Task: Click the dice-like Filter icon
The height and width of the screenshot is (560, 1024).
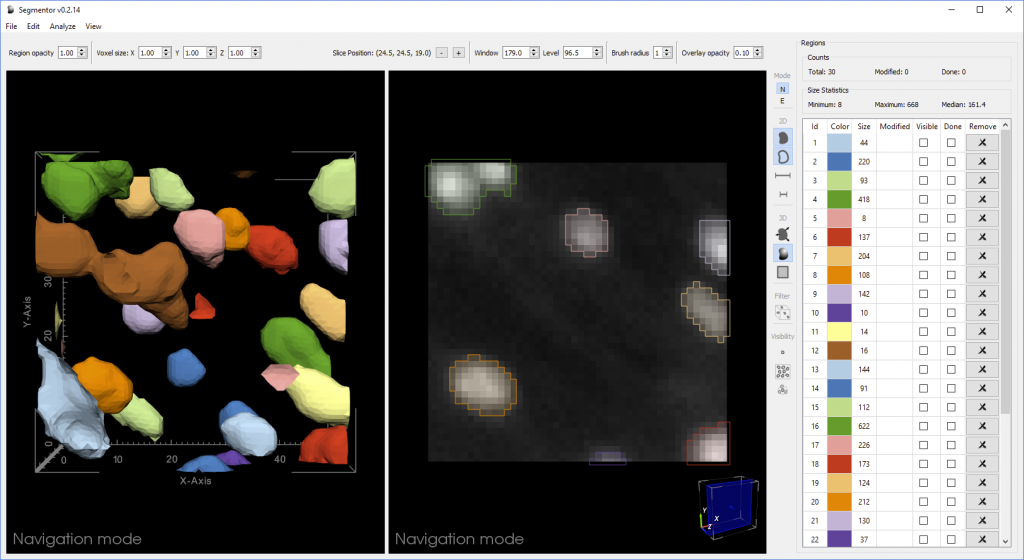Action: coord(782,312)
